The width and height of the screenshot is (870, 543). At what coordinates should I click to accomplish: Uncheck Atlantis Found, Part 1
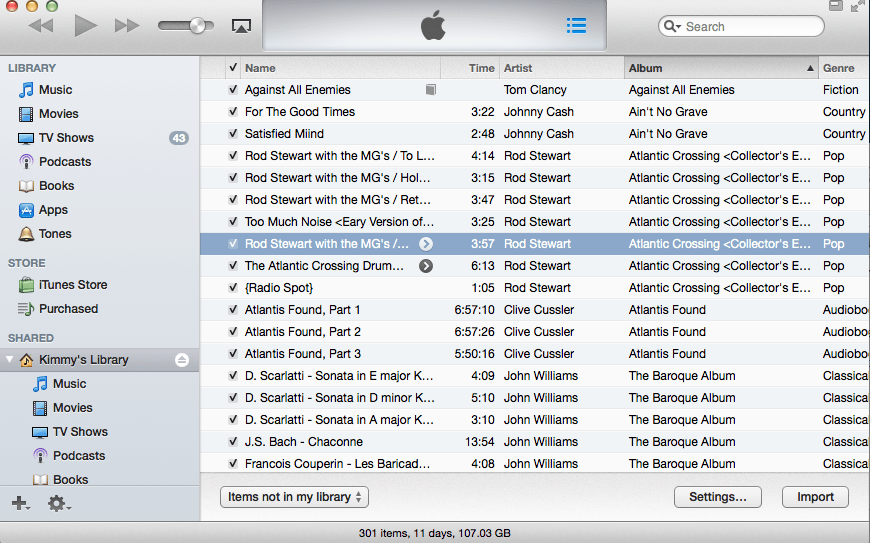tap(233, 309)
